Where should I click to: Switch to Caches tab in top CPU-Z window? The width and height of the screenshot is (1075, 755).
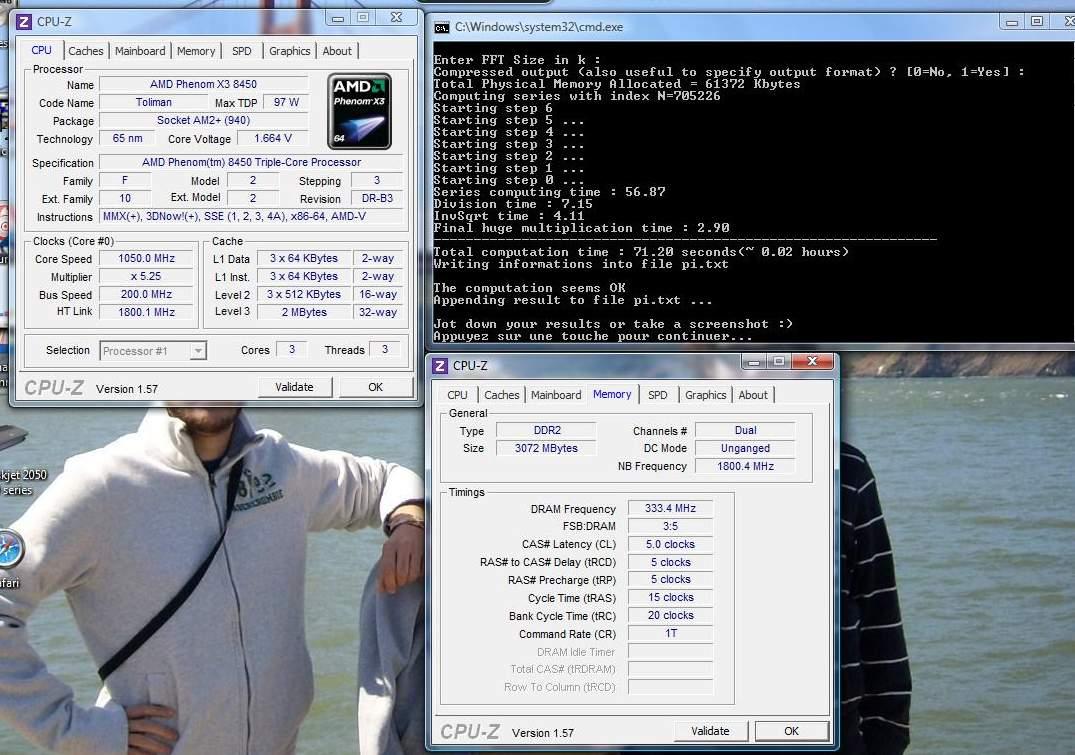[86, 51]
